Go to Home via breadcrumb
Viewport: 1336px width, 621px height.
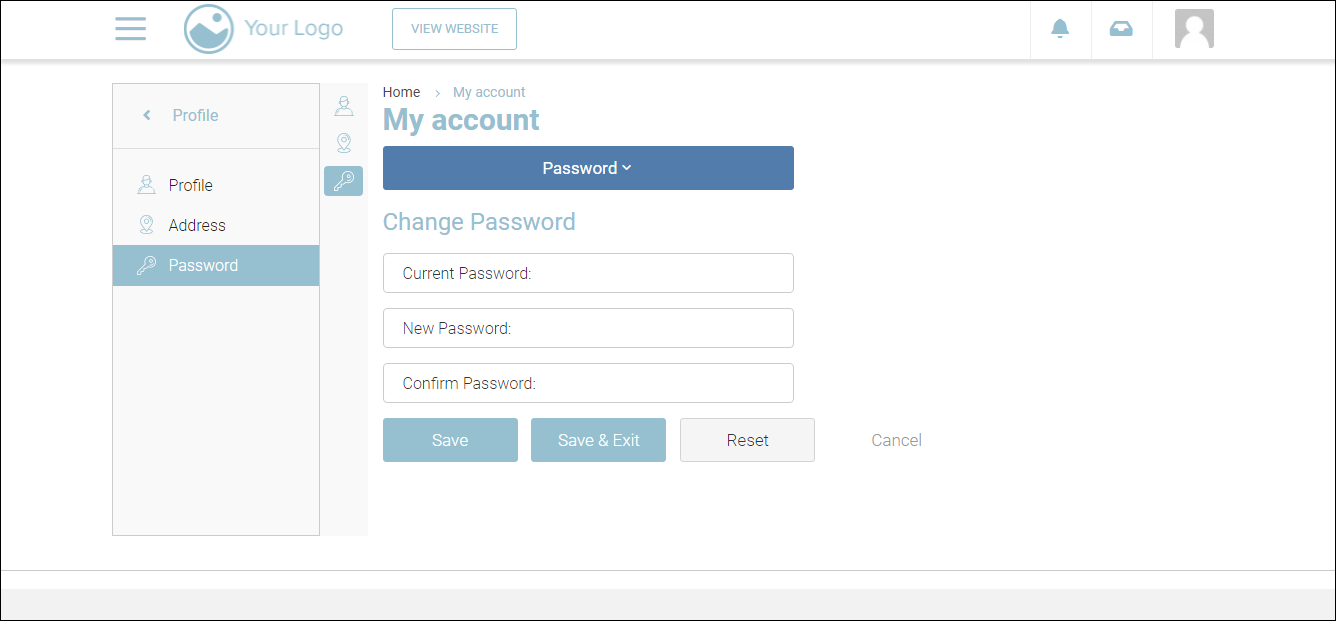[x=401, y=92]
